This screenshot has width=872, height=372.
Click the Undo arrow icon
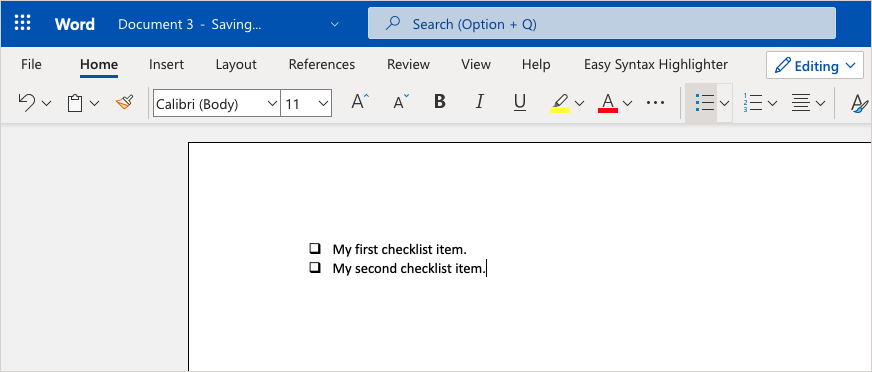click(27, 102)
